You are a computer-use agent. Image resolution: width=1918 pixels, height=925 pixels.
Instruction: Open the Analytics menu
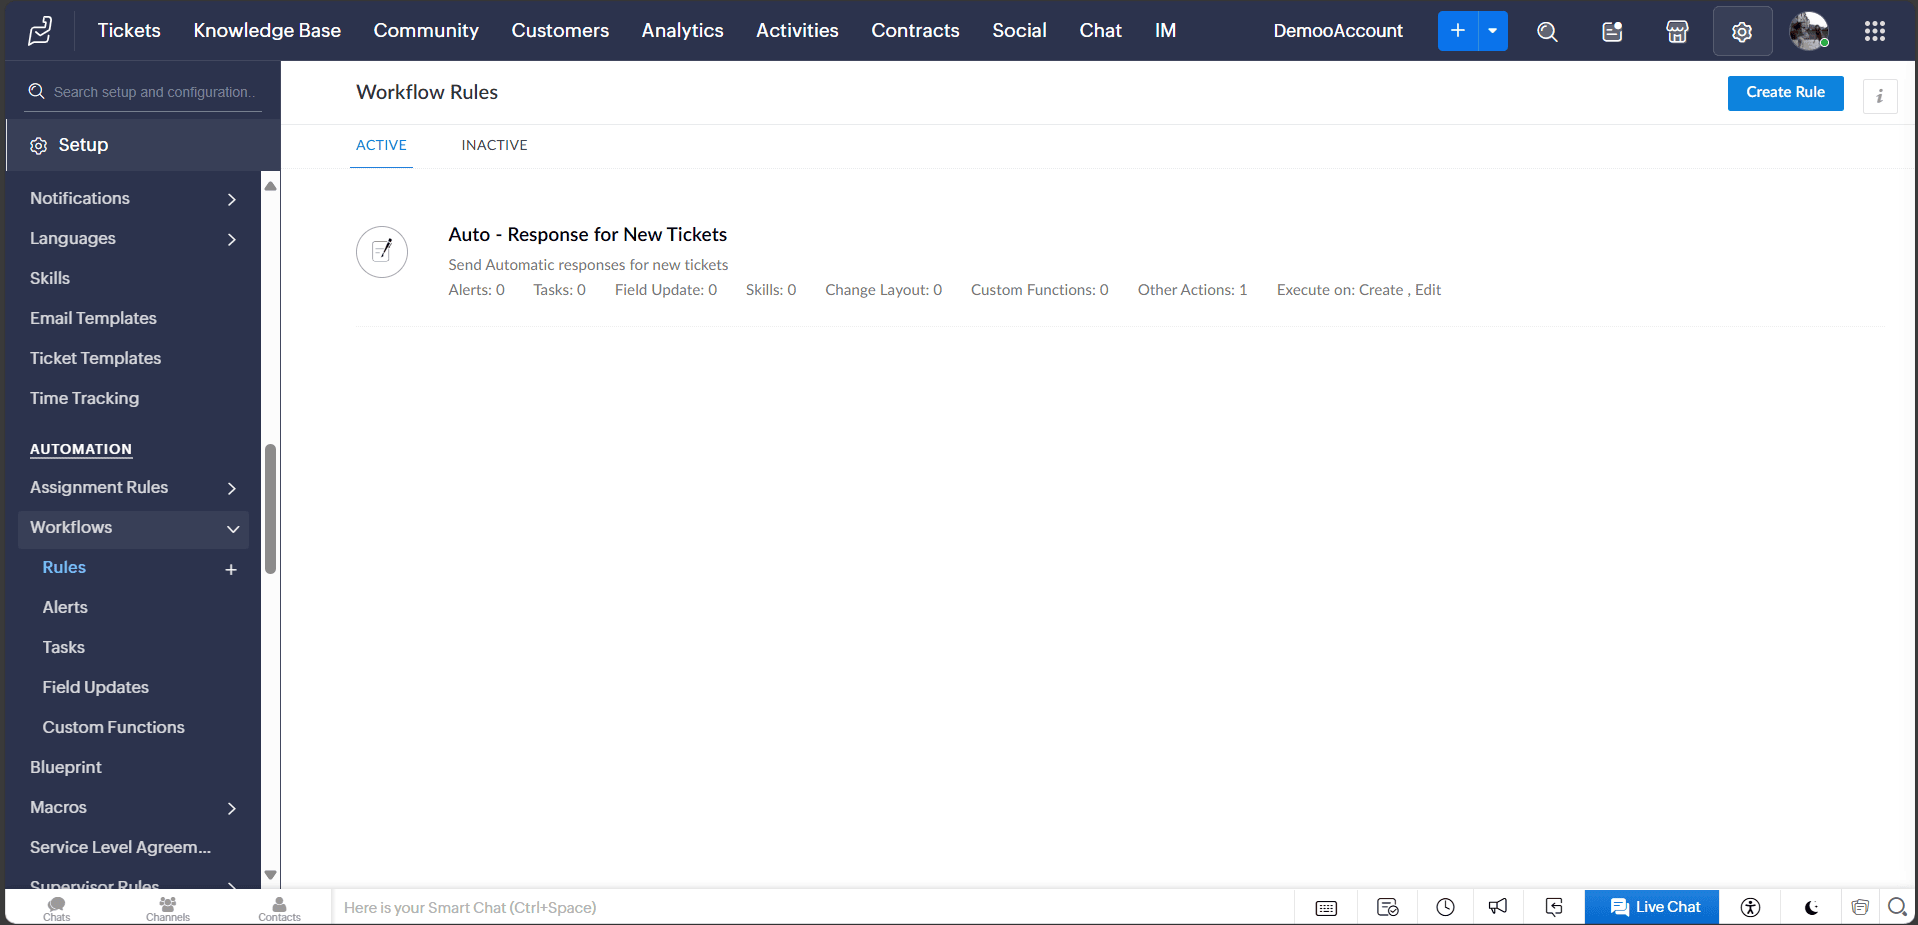(x=682, y=31)
